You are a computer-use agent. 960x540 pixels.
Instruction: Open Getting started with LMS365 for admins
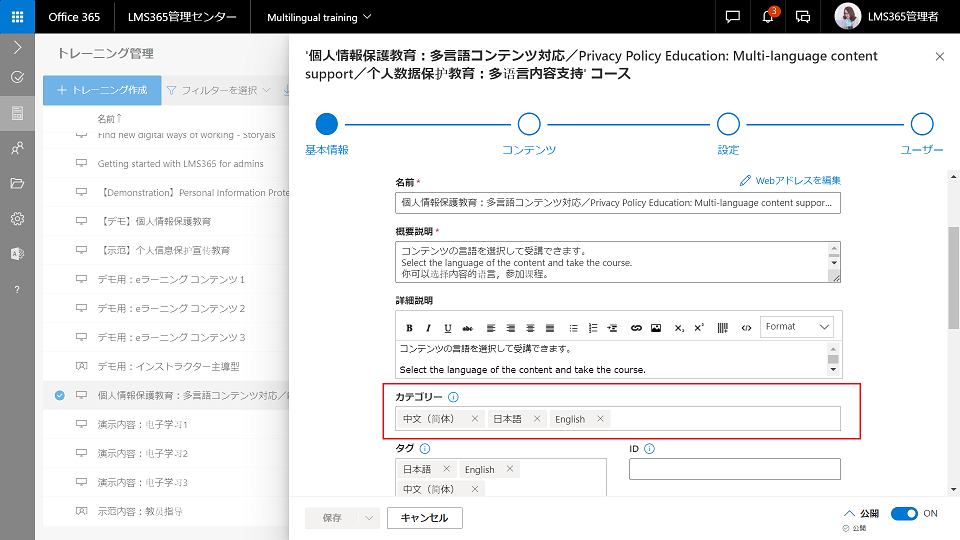click(x=181, y=163)
